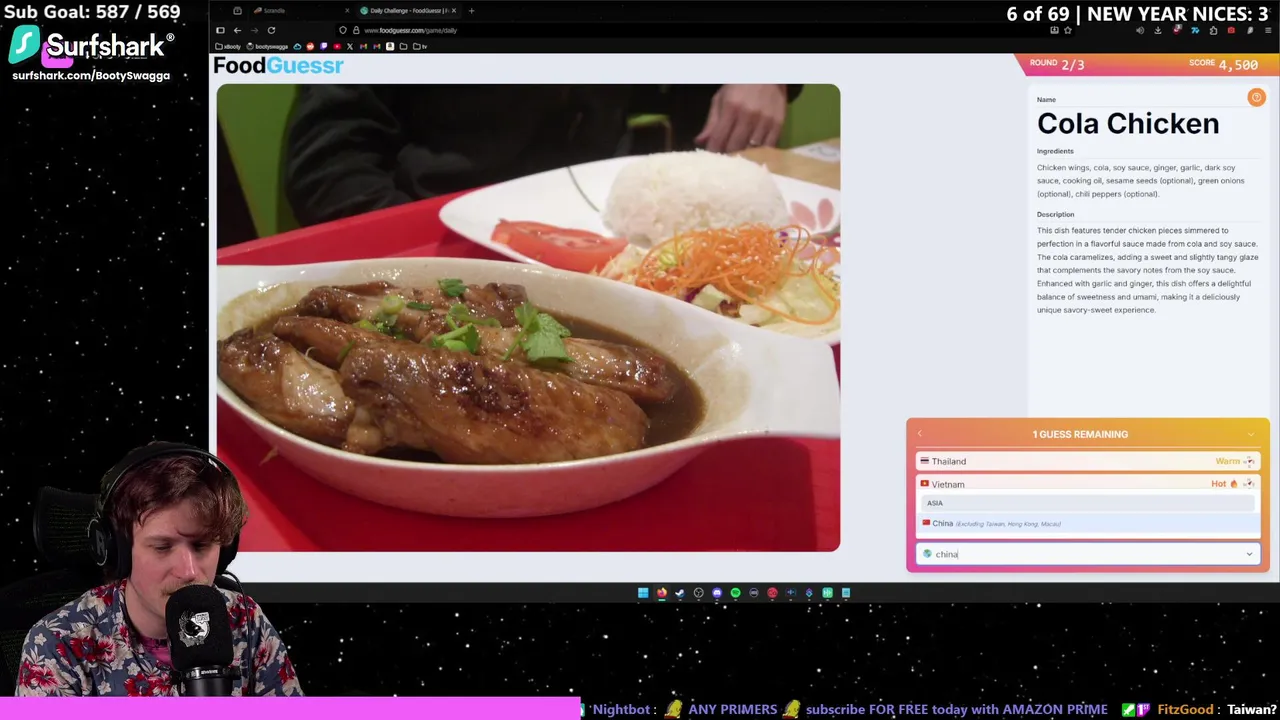The width and height of the screenshot is (1280, 720).
Task: Open the tv bookmarks folder
Action: point(420,46)
